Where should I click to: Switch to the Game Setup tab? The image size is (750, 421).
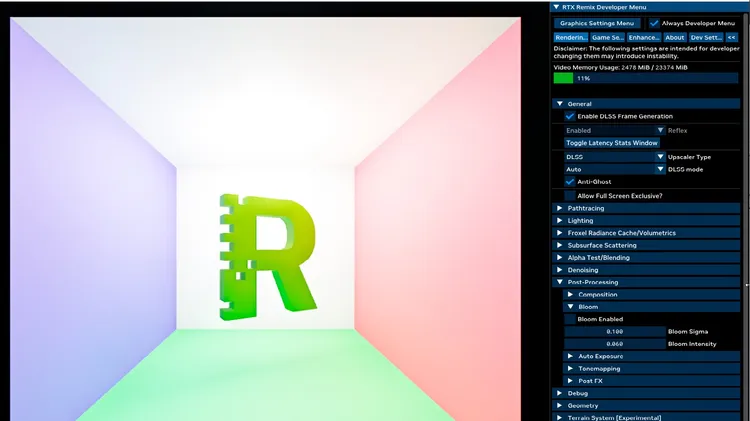(x=607, y=37)
